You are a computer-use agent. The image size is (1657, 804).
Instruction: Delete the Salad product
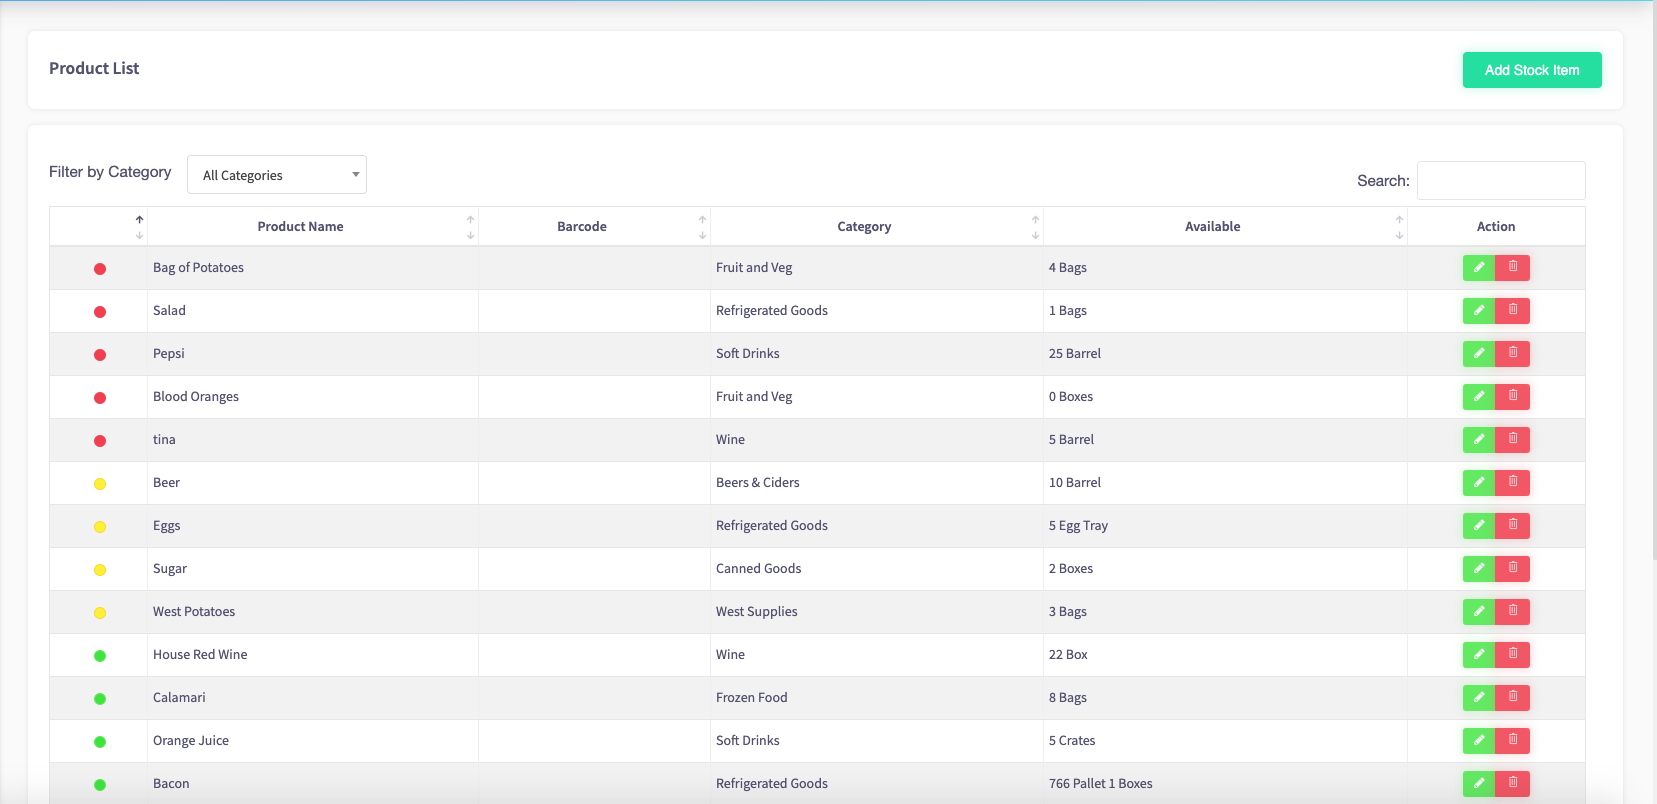(x=1513, y=311)
